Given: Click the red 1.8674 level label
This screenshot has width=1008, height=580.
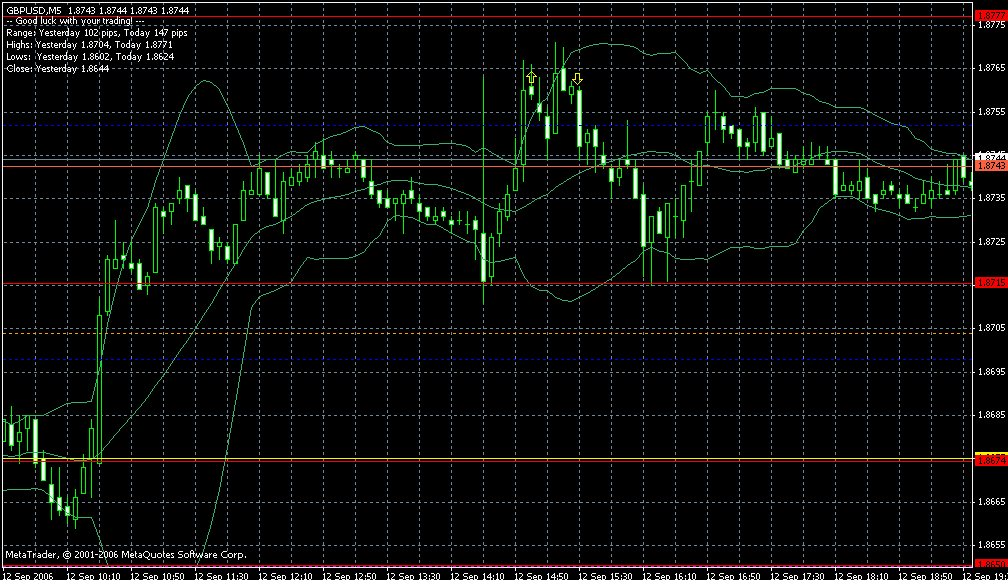Looking at the screenshot, I should (x=991, y=460).
